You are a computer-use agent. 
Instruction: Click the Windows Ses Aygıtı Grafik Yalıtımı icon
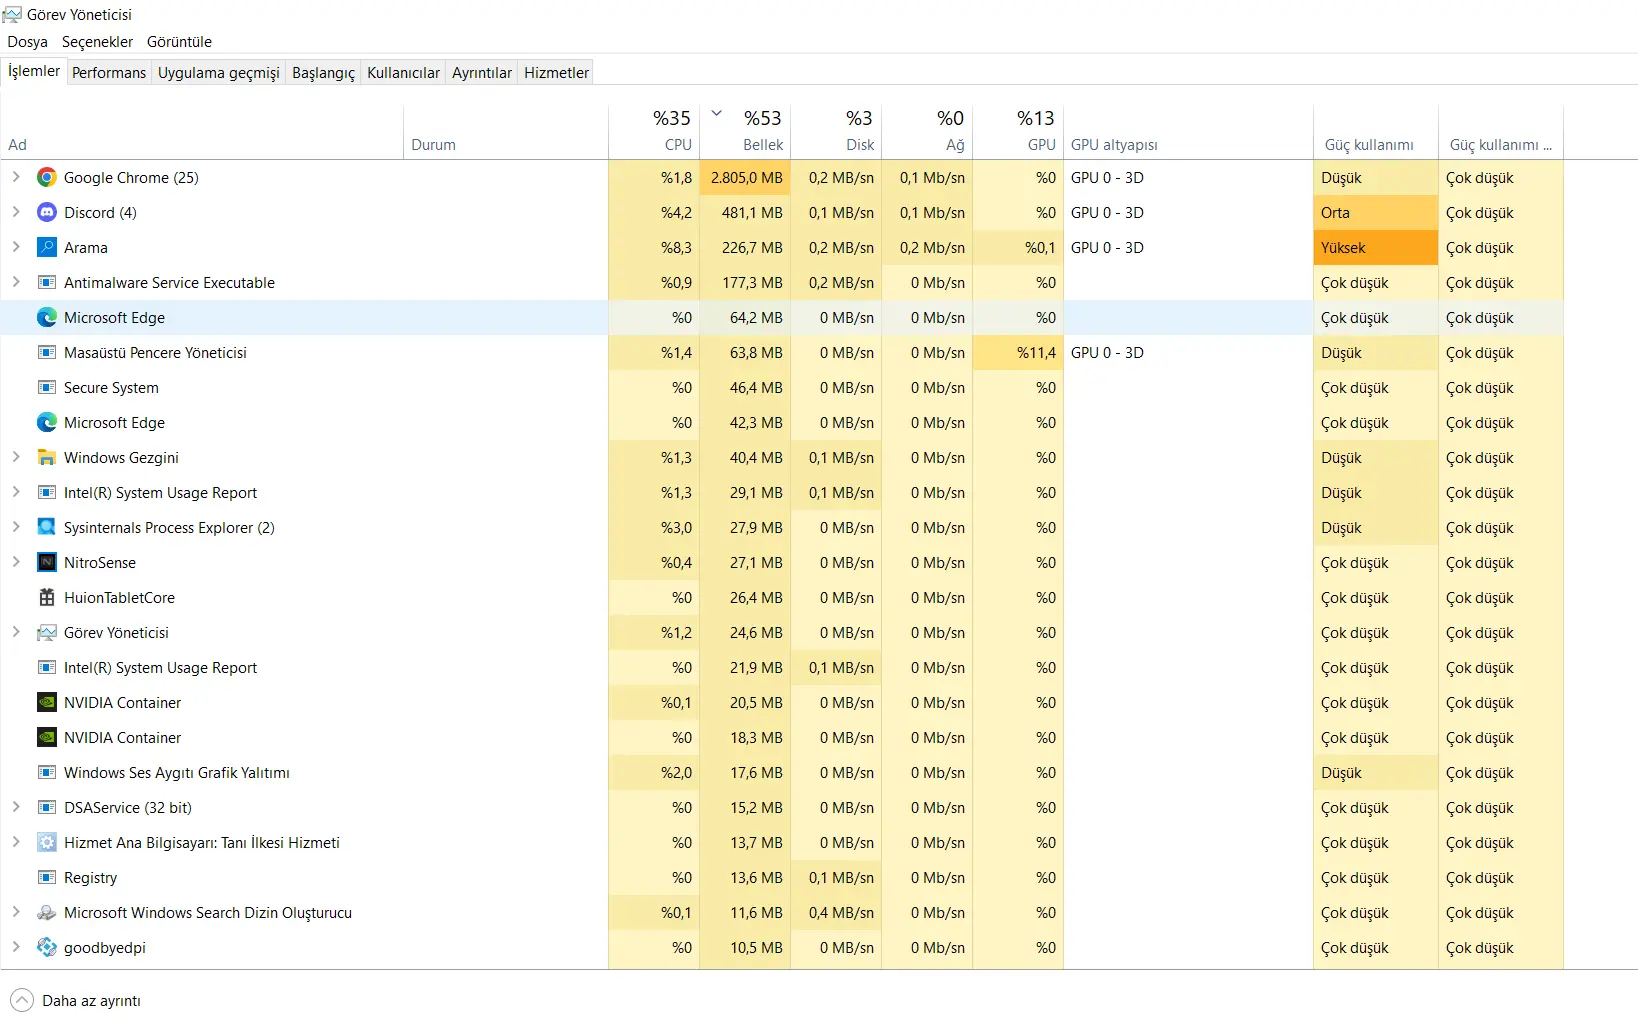tap(46, 773)
